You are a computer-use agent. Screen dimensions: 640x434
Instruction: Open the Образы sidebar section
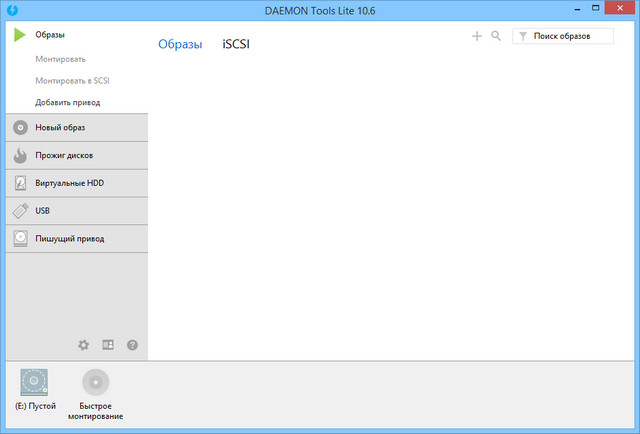click(x=50, y=35)
